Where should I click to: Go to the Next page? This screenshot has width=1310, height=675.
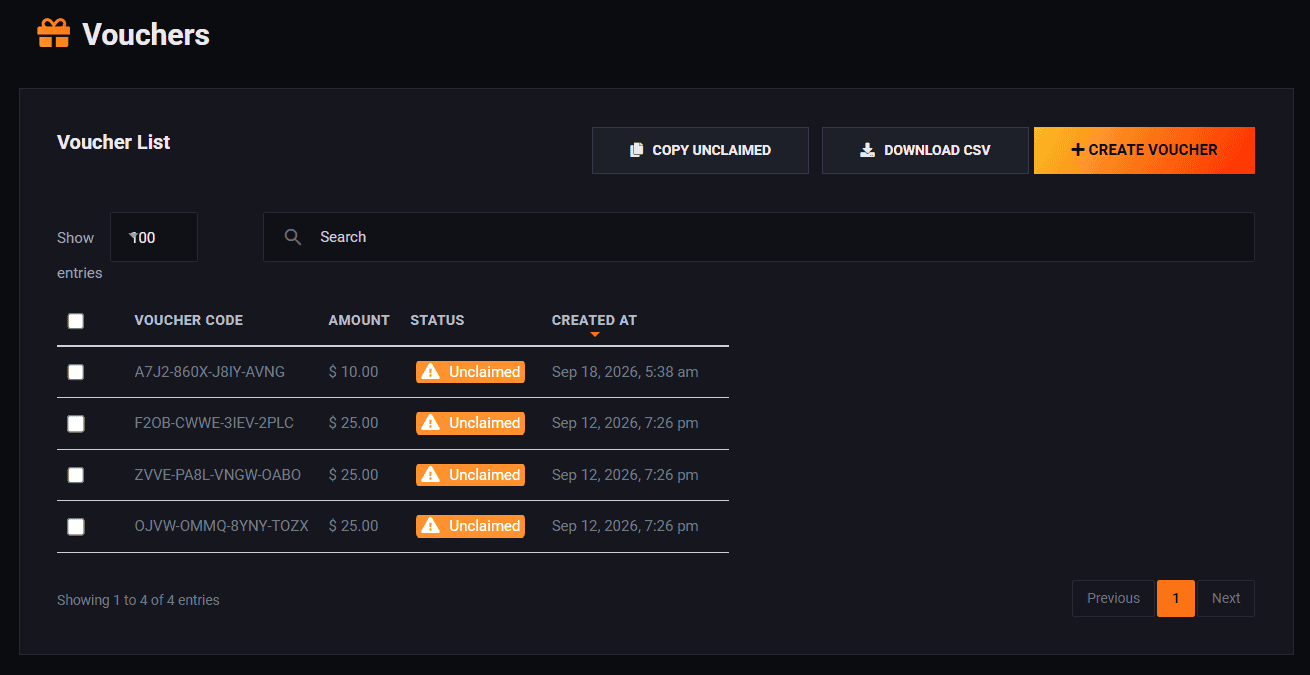point(1226,598)
